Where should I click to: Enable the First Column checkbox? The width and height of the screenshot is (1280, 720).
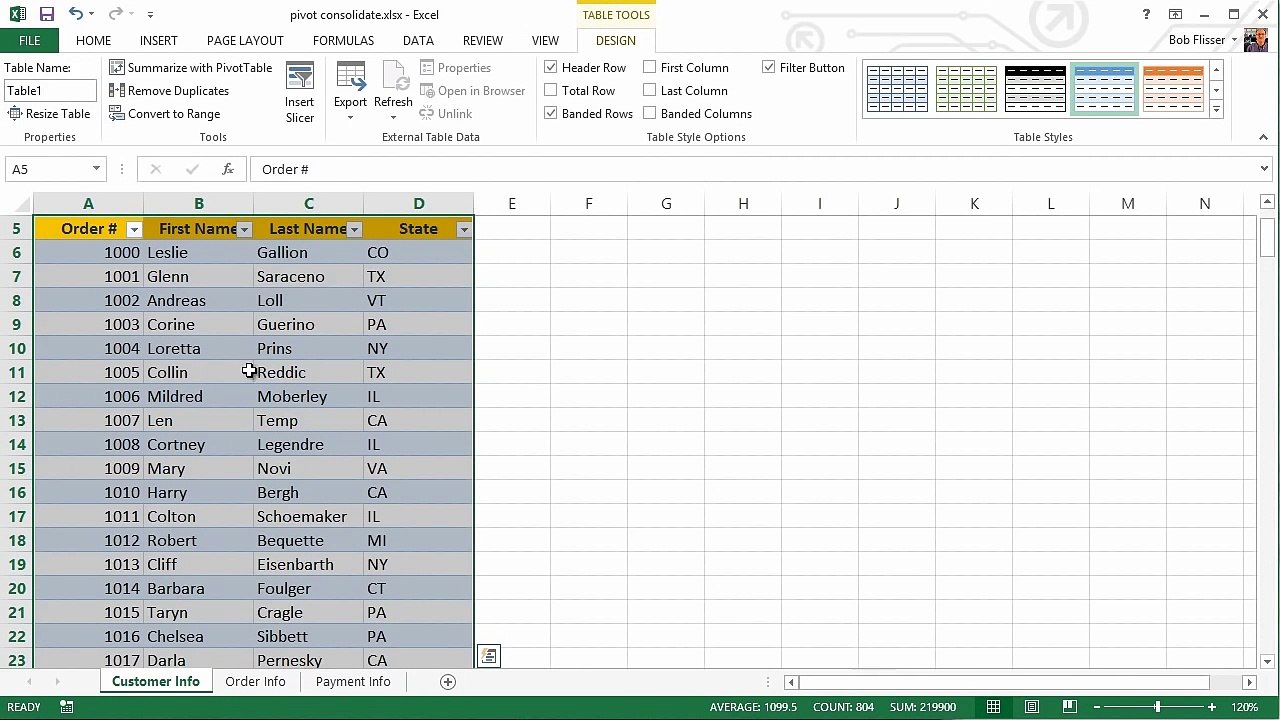(650, 67)
